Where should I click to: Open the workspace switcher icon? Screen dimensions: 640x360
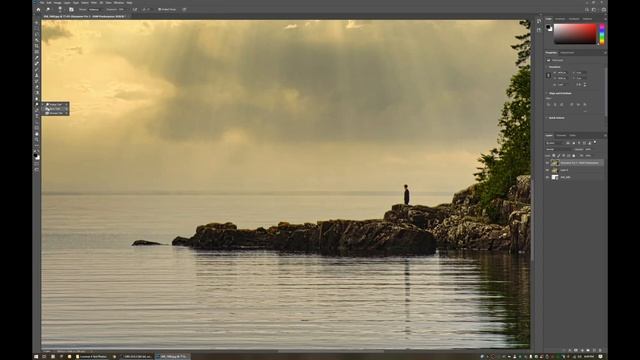pyautogui.click(x=594, y=9)
